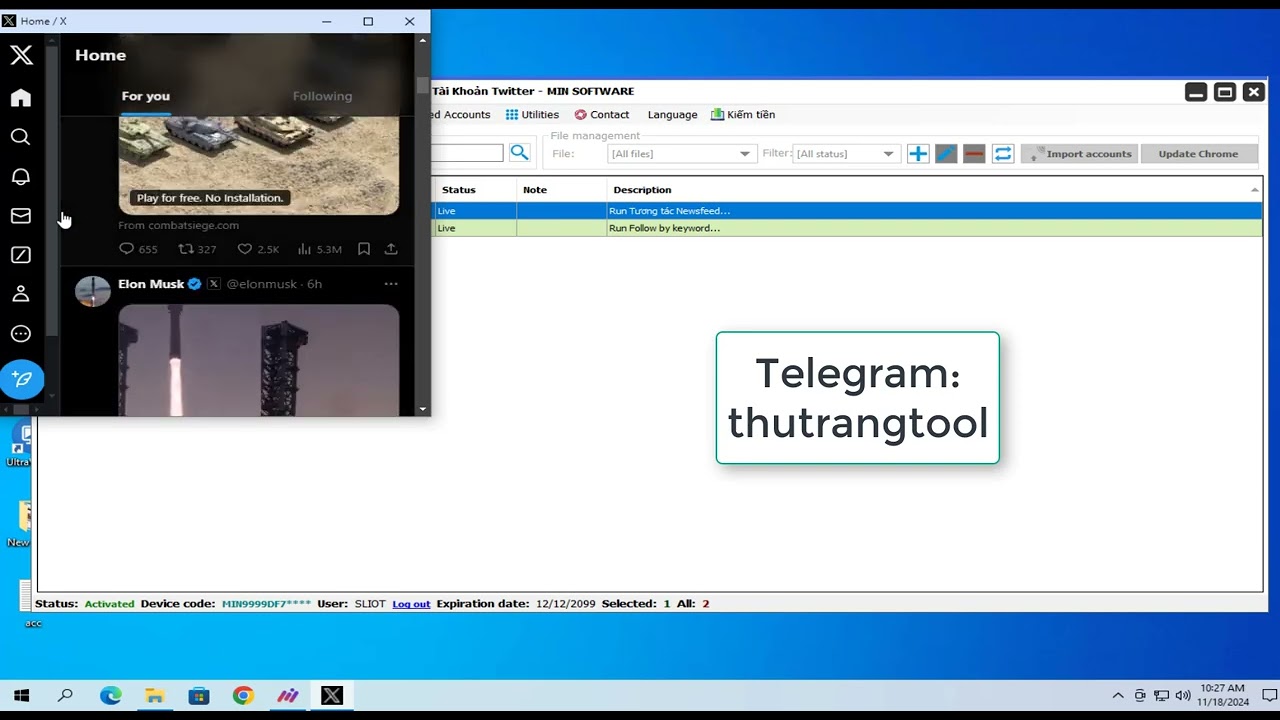The height and width of the screenshot is (720, 1280).
Task: Click the blue compose Post button
Action: [x=22, y=379]
